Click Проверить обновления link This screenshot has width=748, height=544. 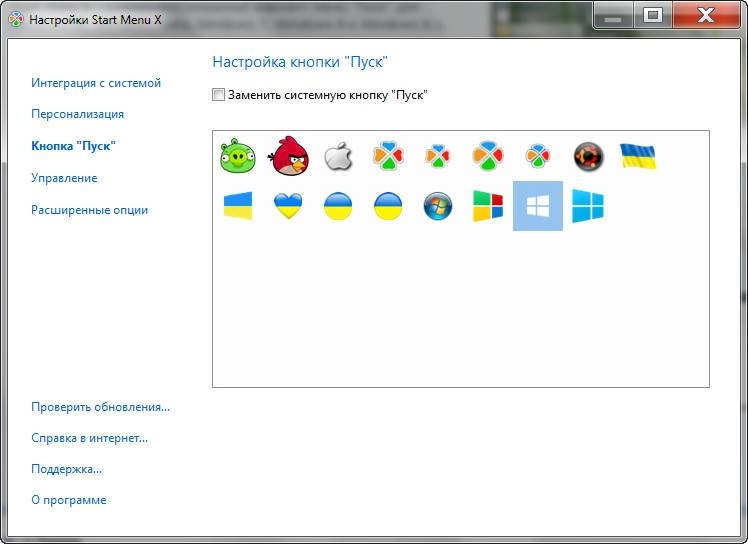[x=100, y=407]
